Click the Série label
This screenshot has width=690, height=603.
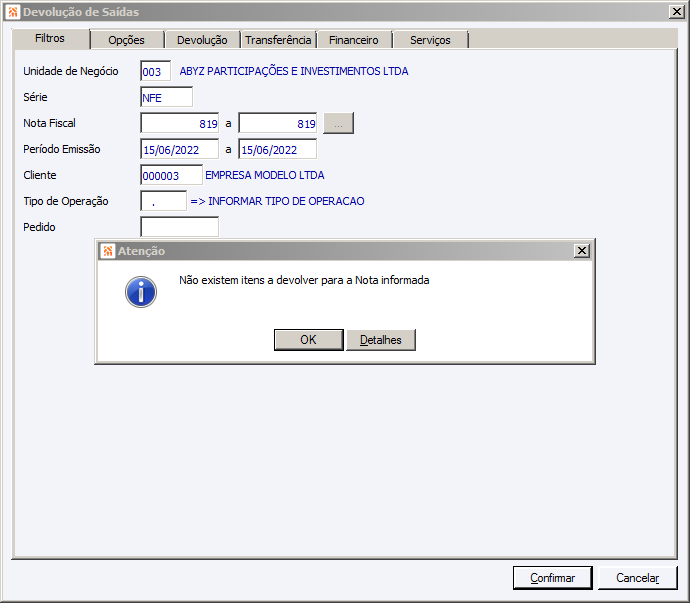[35, 97]
